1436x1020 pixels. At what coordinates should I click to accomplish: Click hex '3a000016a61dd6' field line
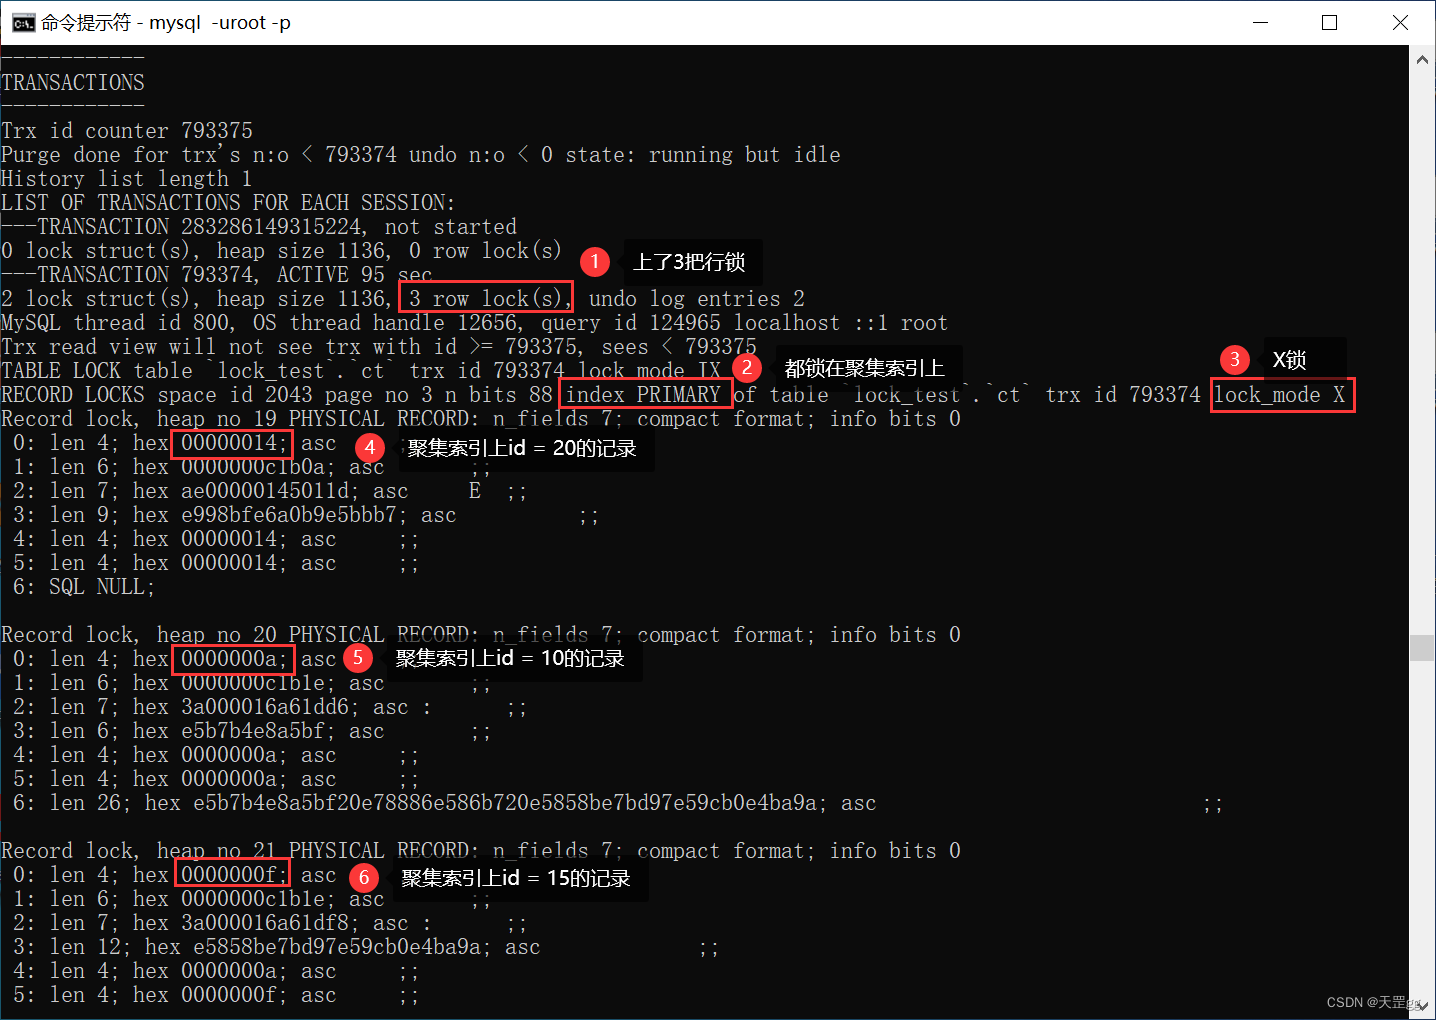pos(270,707)
